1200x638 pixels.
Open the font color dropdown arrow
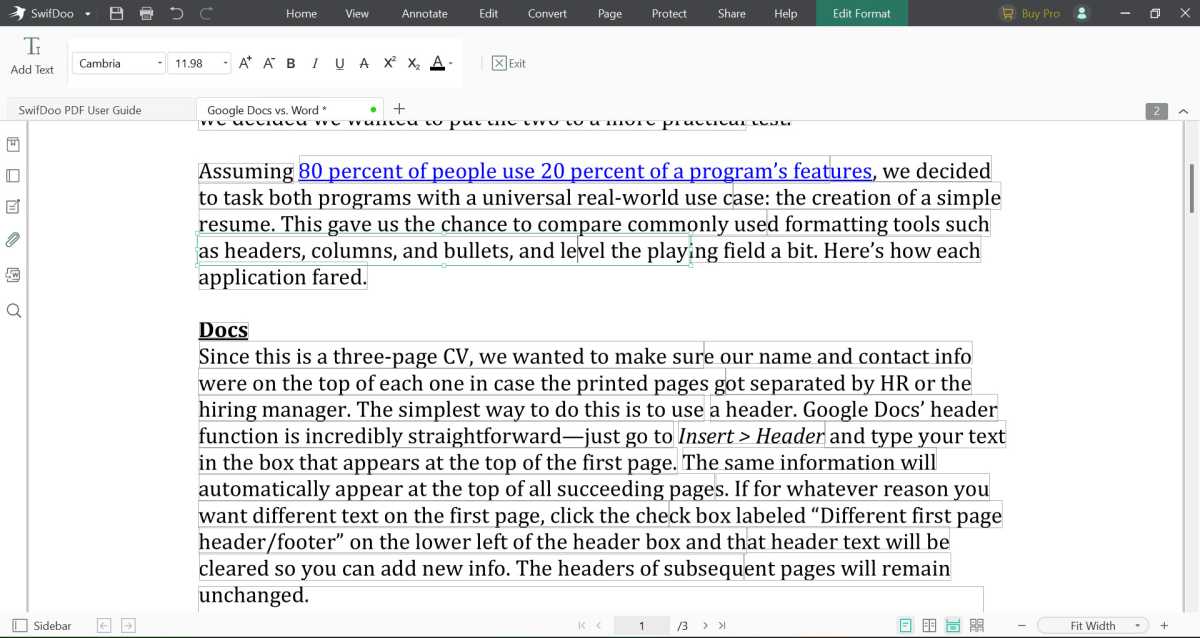click(x=452, y=63)
